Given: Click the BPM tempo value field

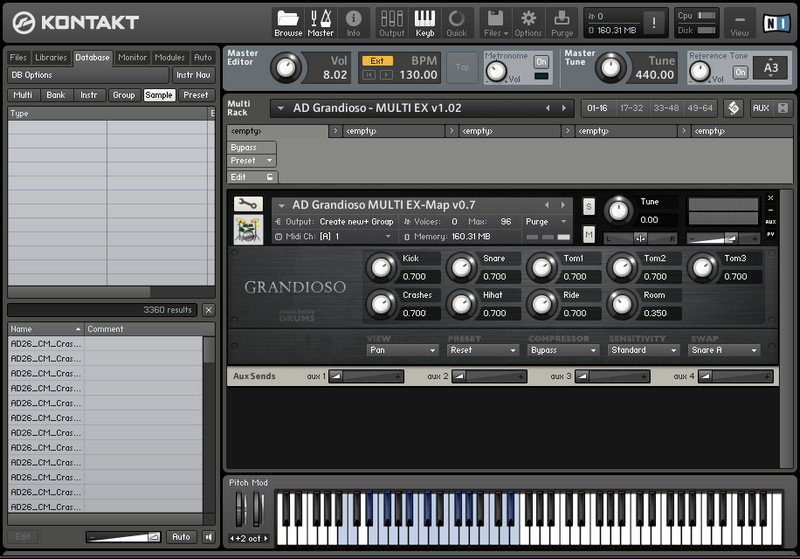Looking at the screenshot, I should [418, 75].
